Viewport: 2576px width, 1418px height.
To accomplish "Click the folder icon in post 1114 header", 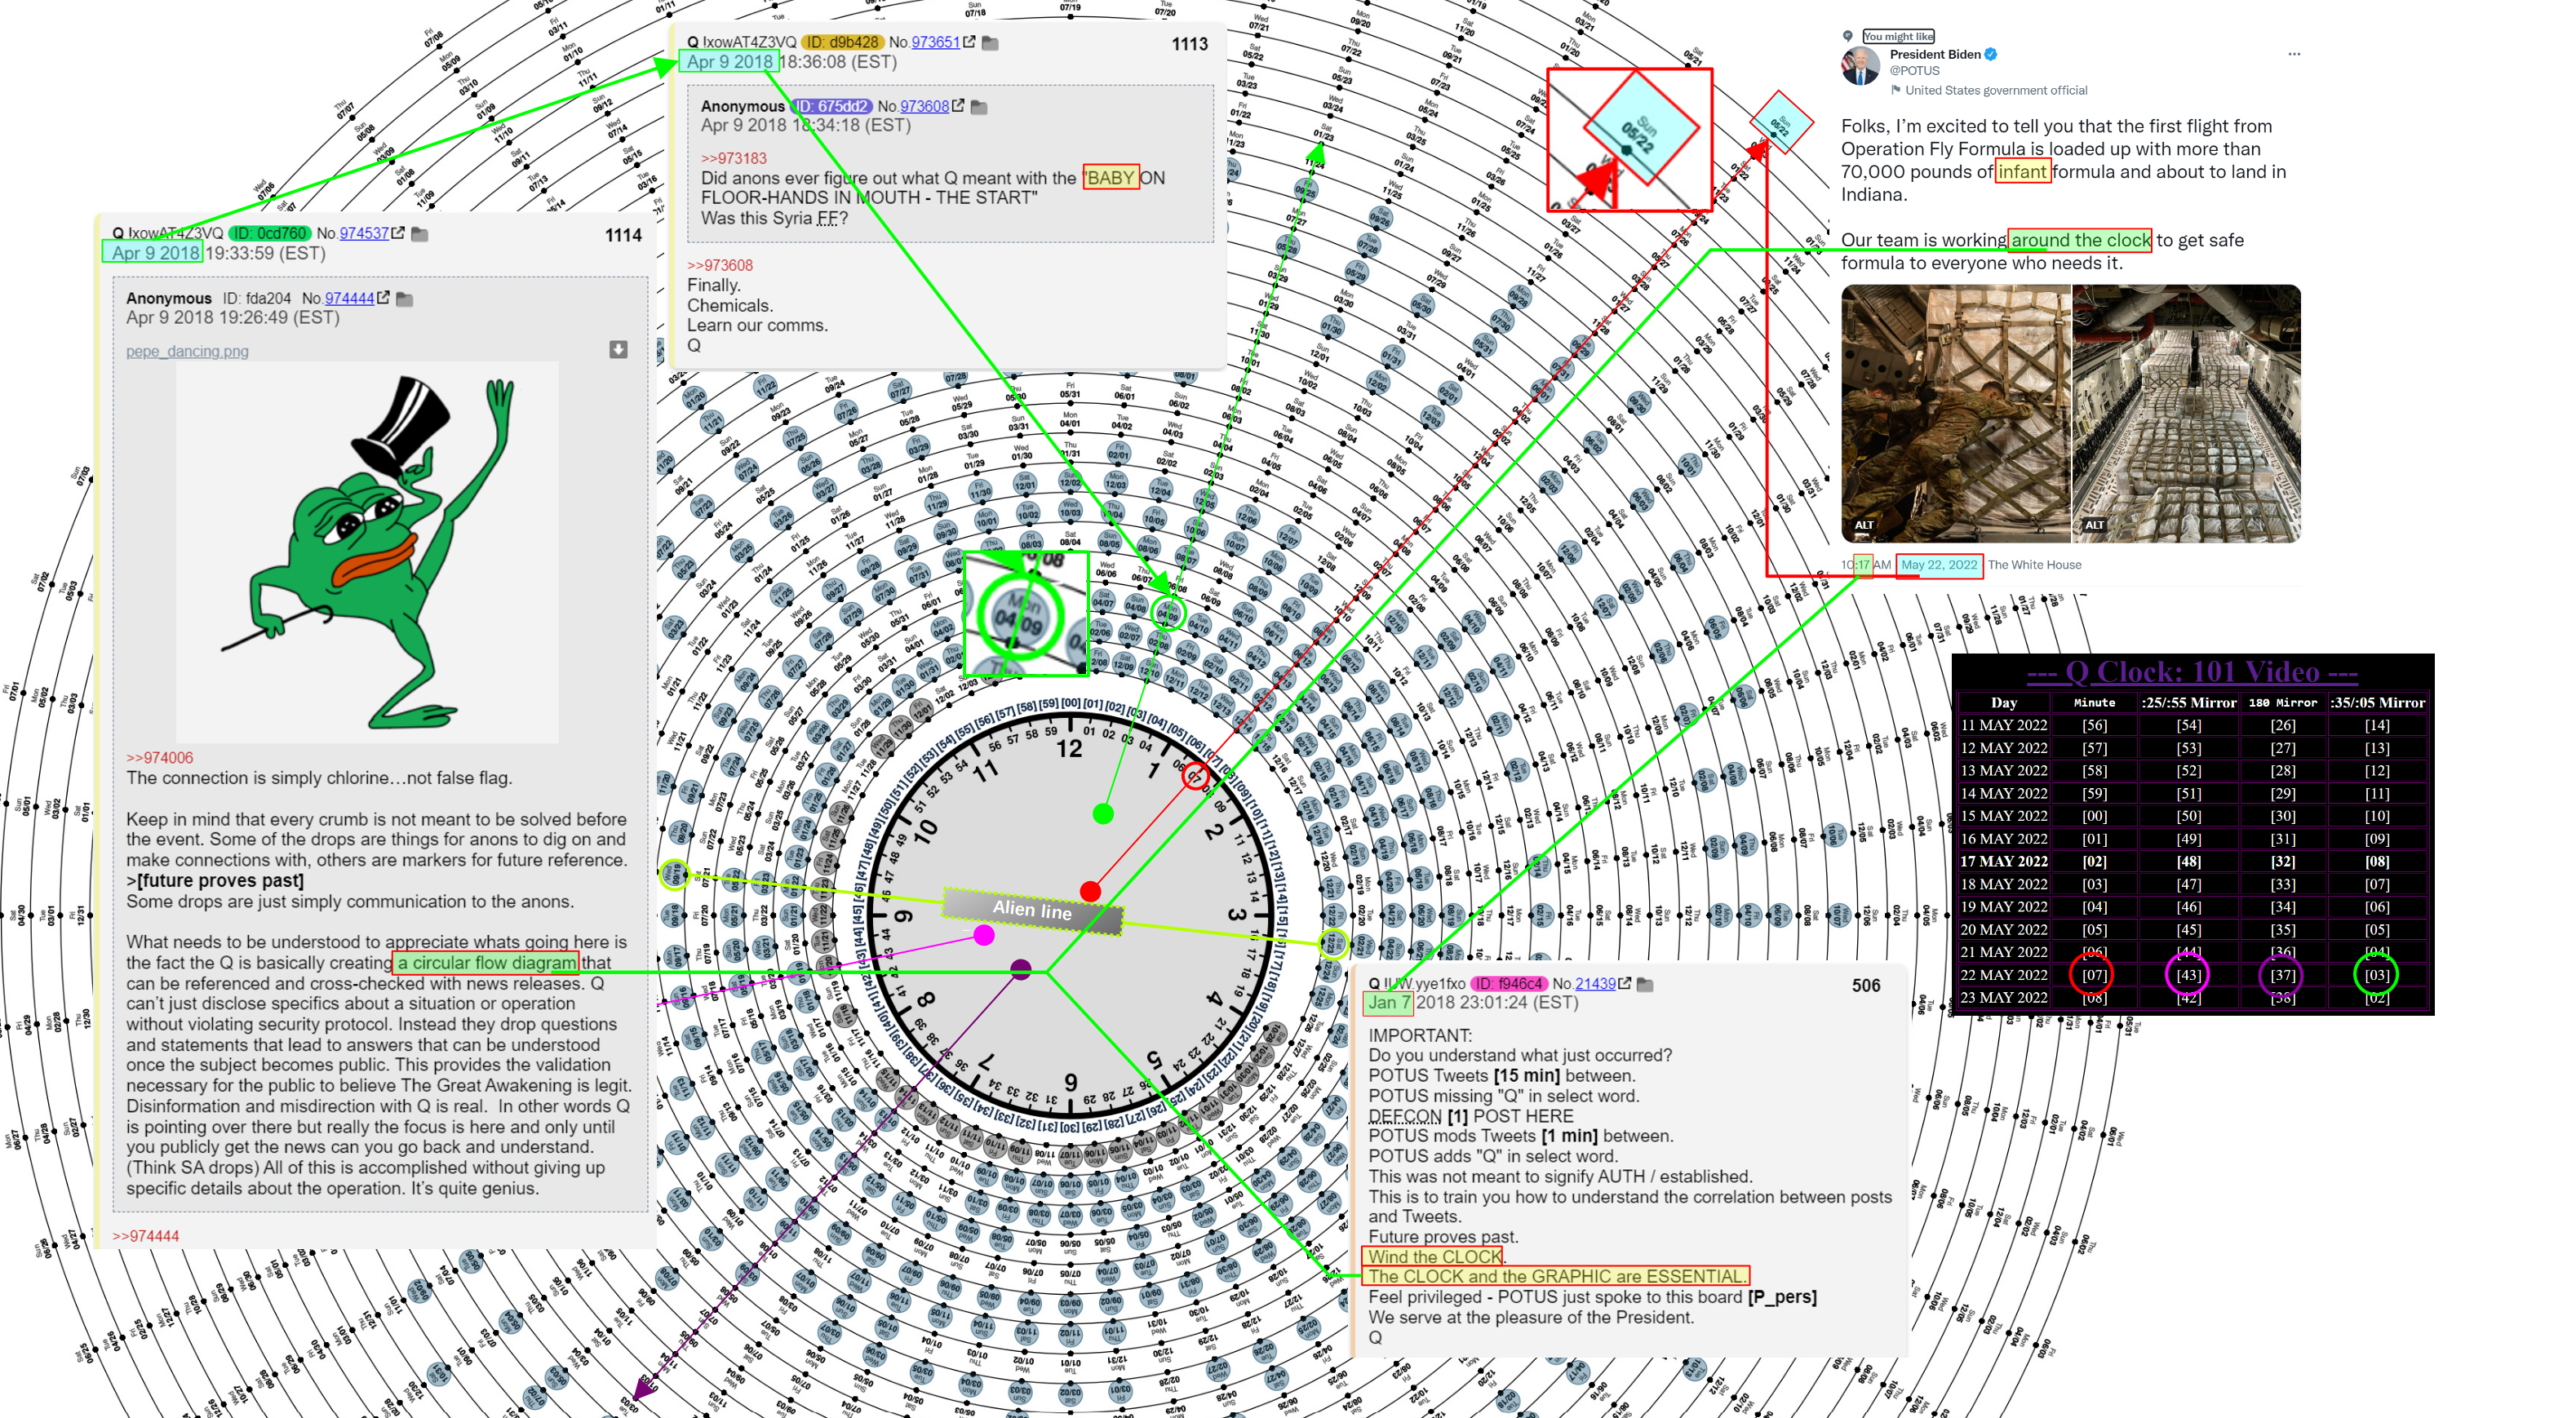I will pos(420,234).
